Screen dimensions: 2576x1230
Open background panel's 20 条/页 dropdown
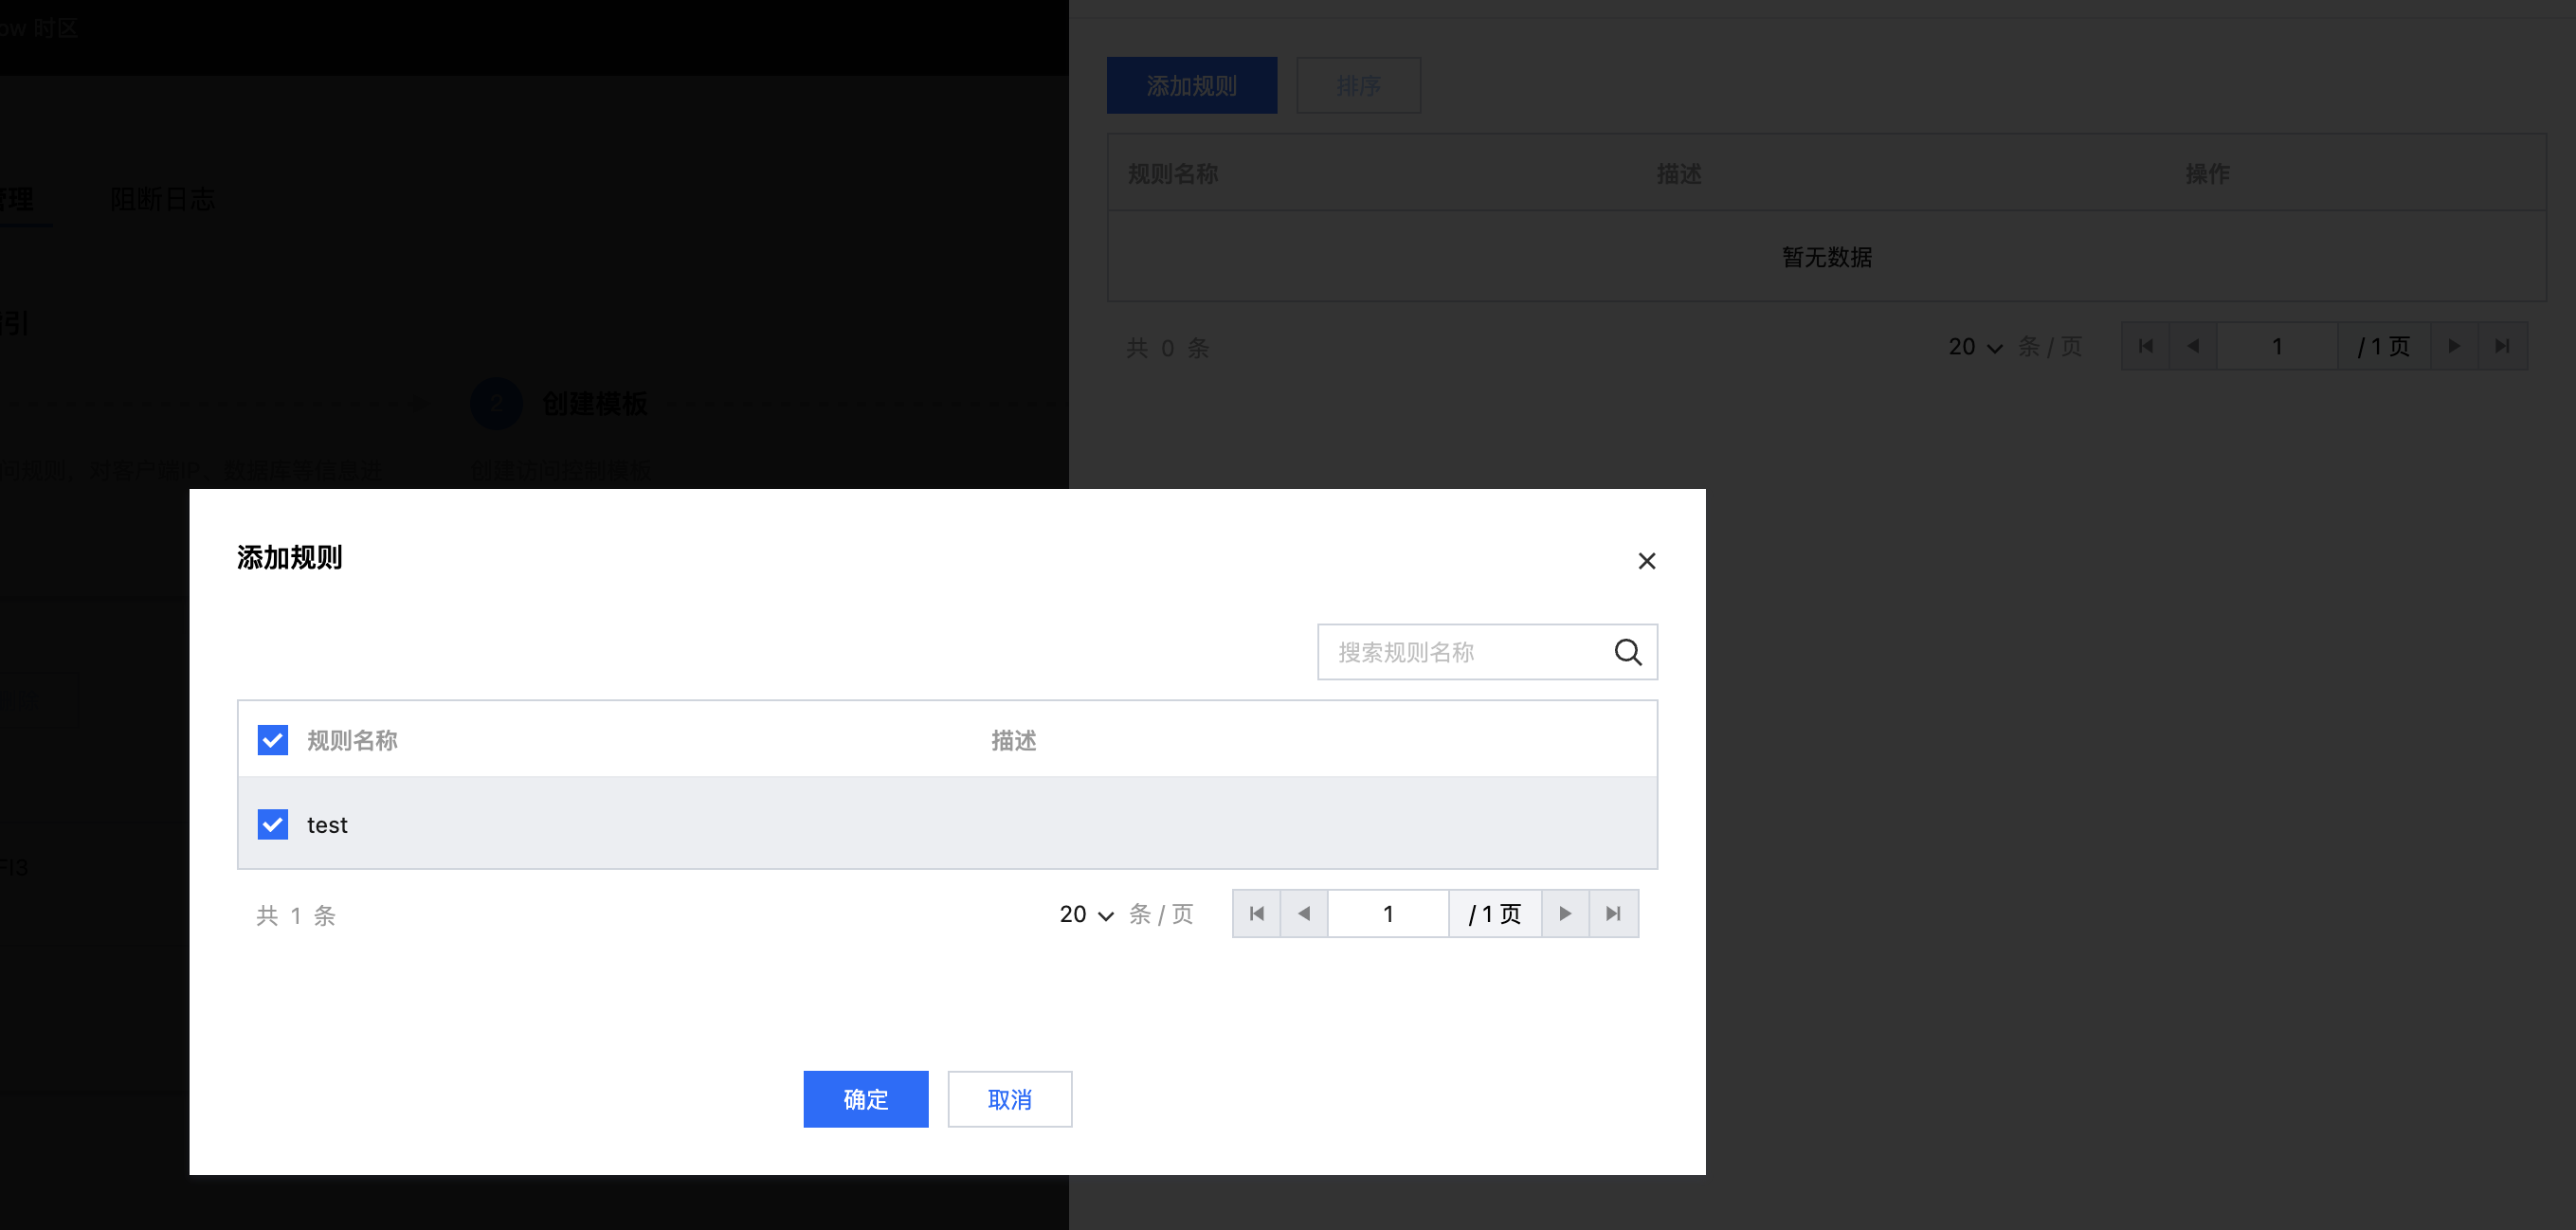[x=1975, y=348]
